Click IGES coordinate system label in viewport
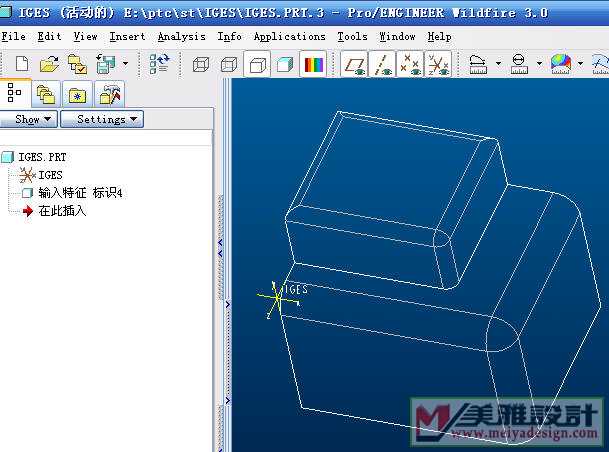This screenshot has width=609, height=452. point(296,289)
